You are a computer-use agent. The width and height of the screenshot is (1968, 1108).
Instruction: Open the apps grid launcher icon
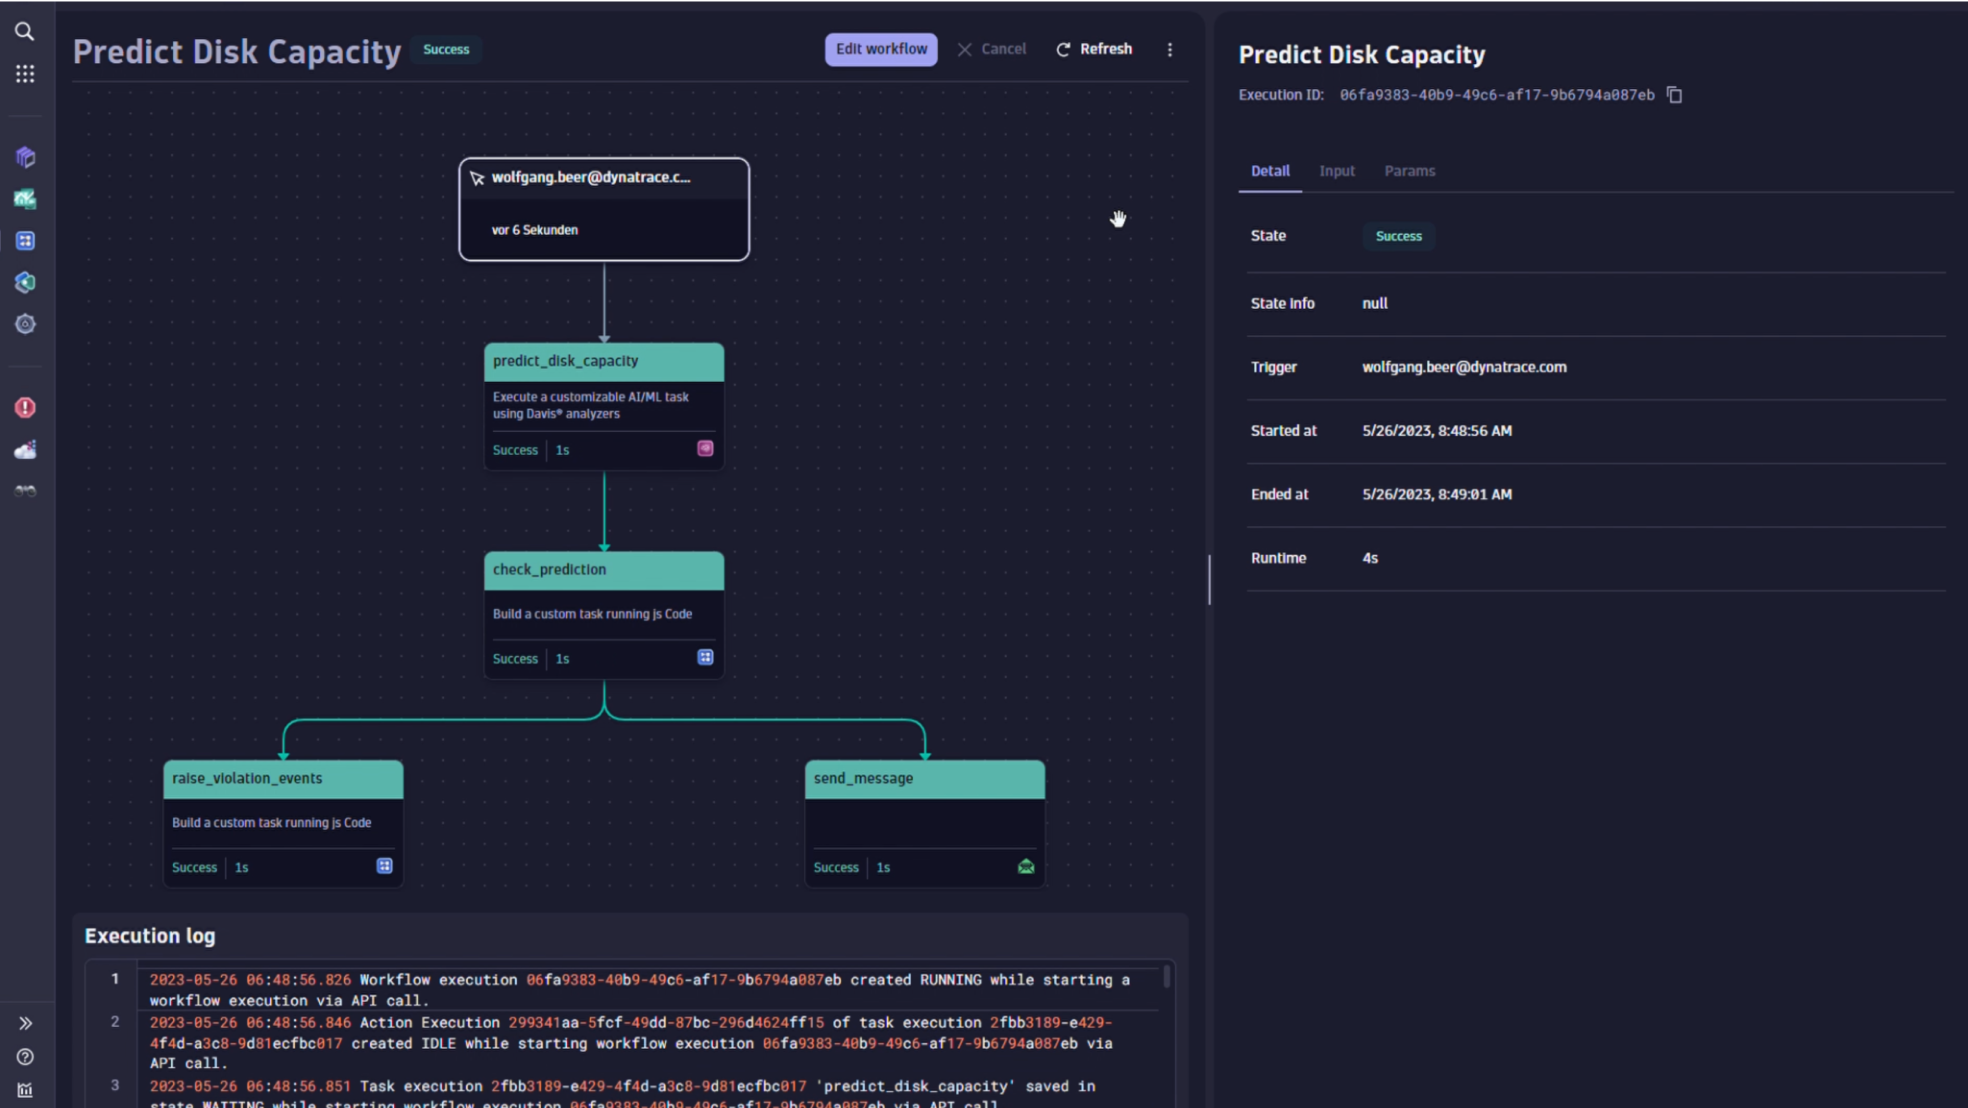pos(25,74)
